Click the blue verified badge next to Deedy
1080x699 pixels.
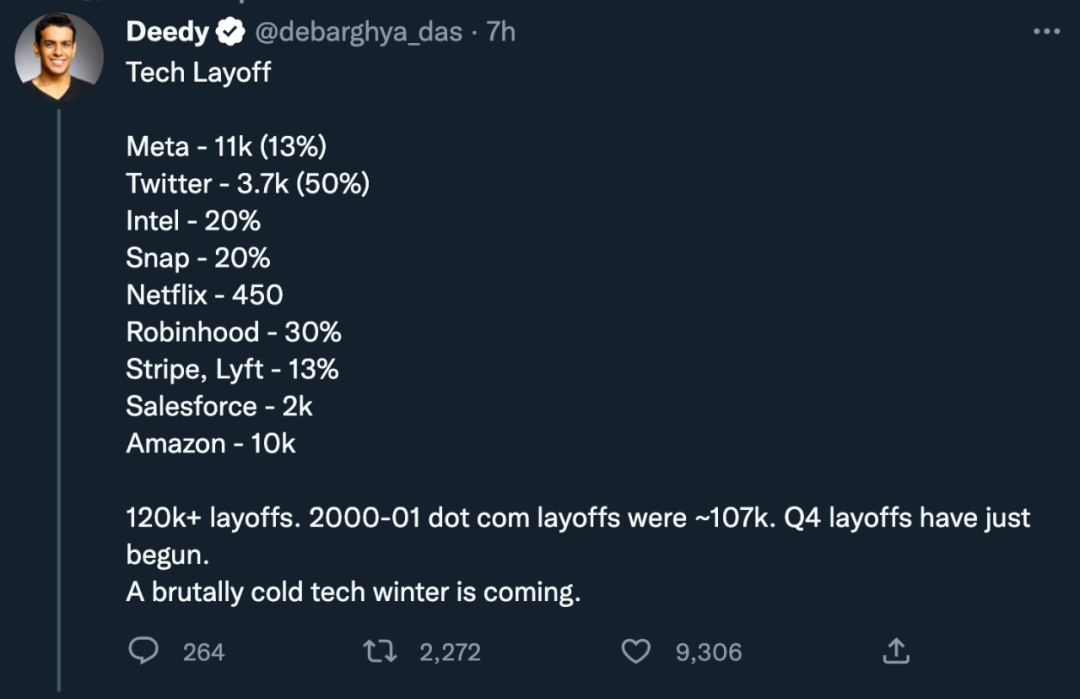(229, 32)
